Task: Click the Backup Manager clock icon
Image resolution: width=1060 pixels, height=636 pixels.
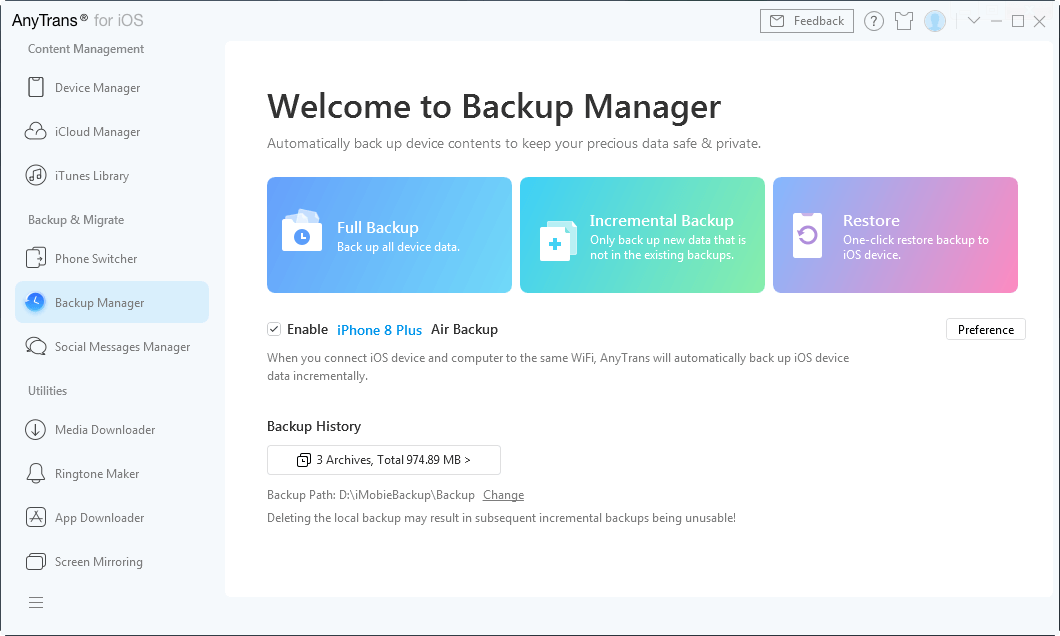Action: (34, 302)
